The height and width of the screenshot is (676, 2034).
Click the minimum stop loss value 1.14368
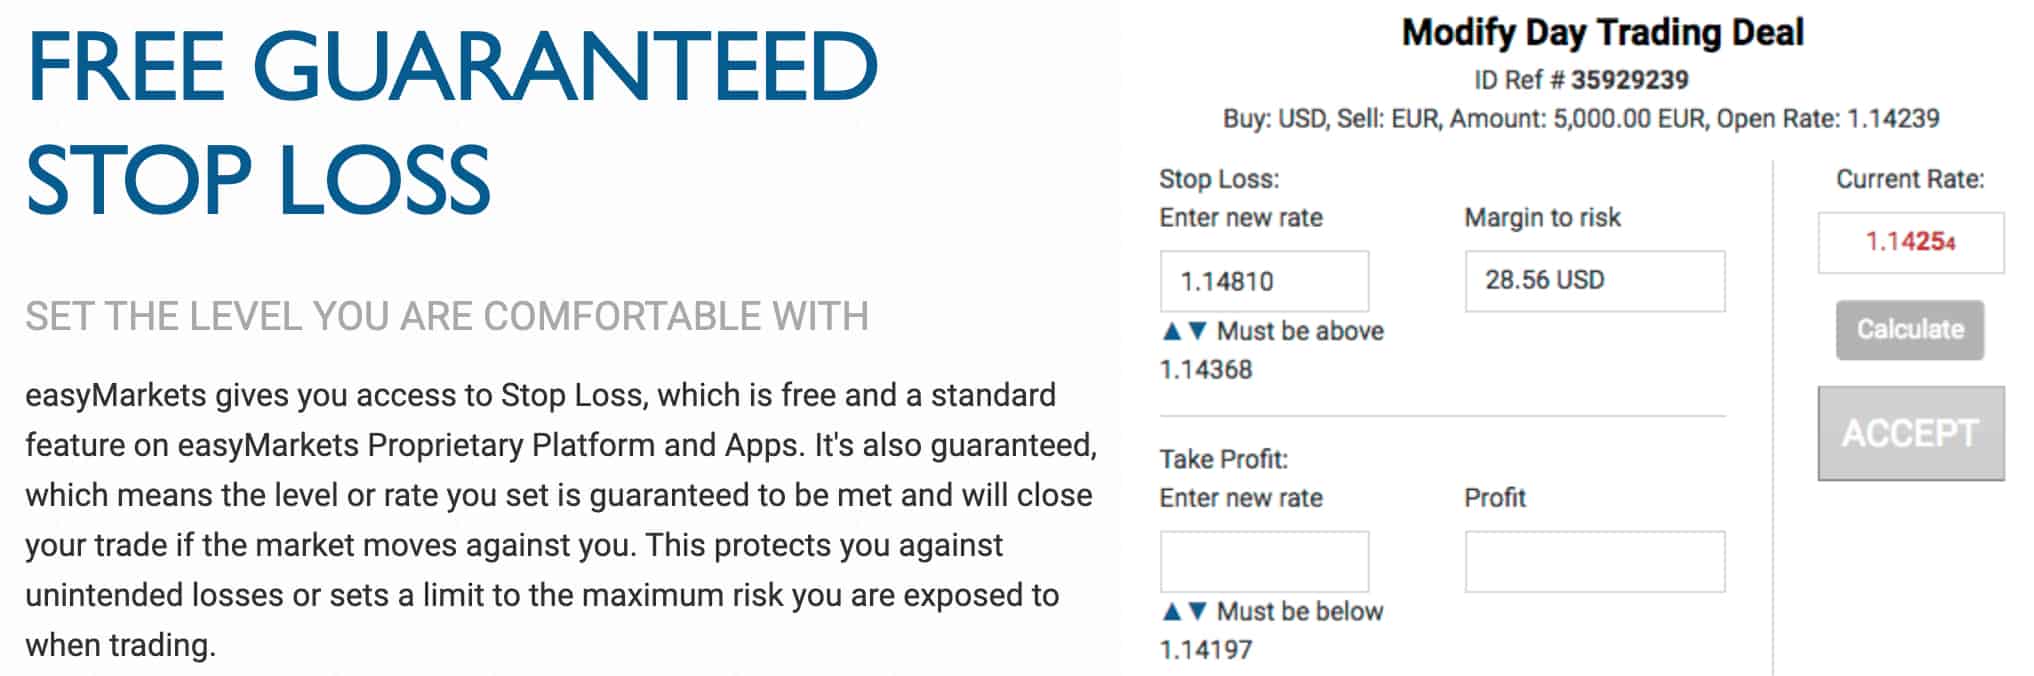coord(1206,370)
